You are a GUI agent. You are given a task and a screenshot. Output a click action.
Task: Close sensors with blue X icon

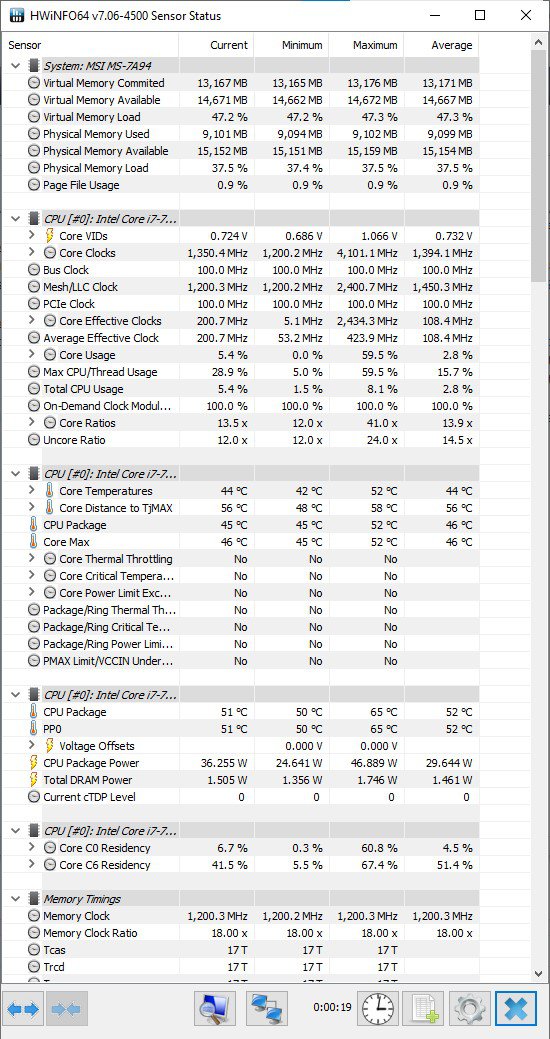click(x=516, y=1009)
